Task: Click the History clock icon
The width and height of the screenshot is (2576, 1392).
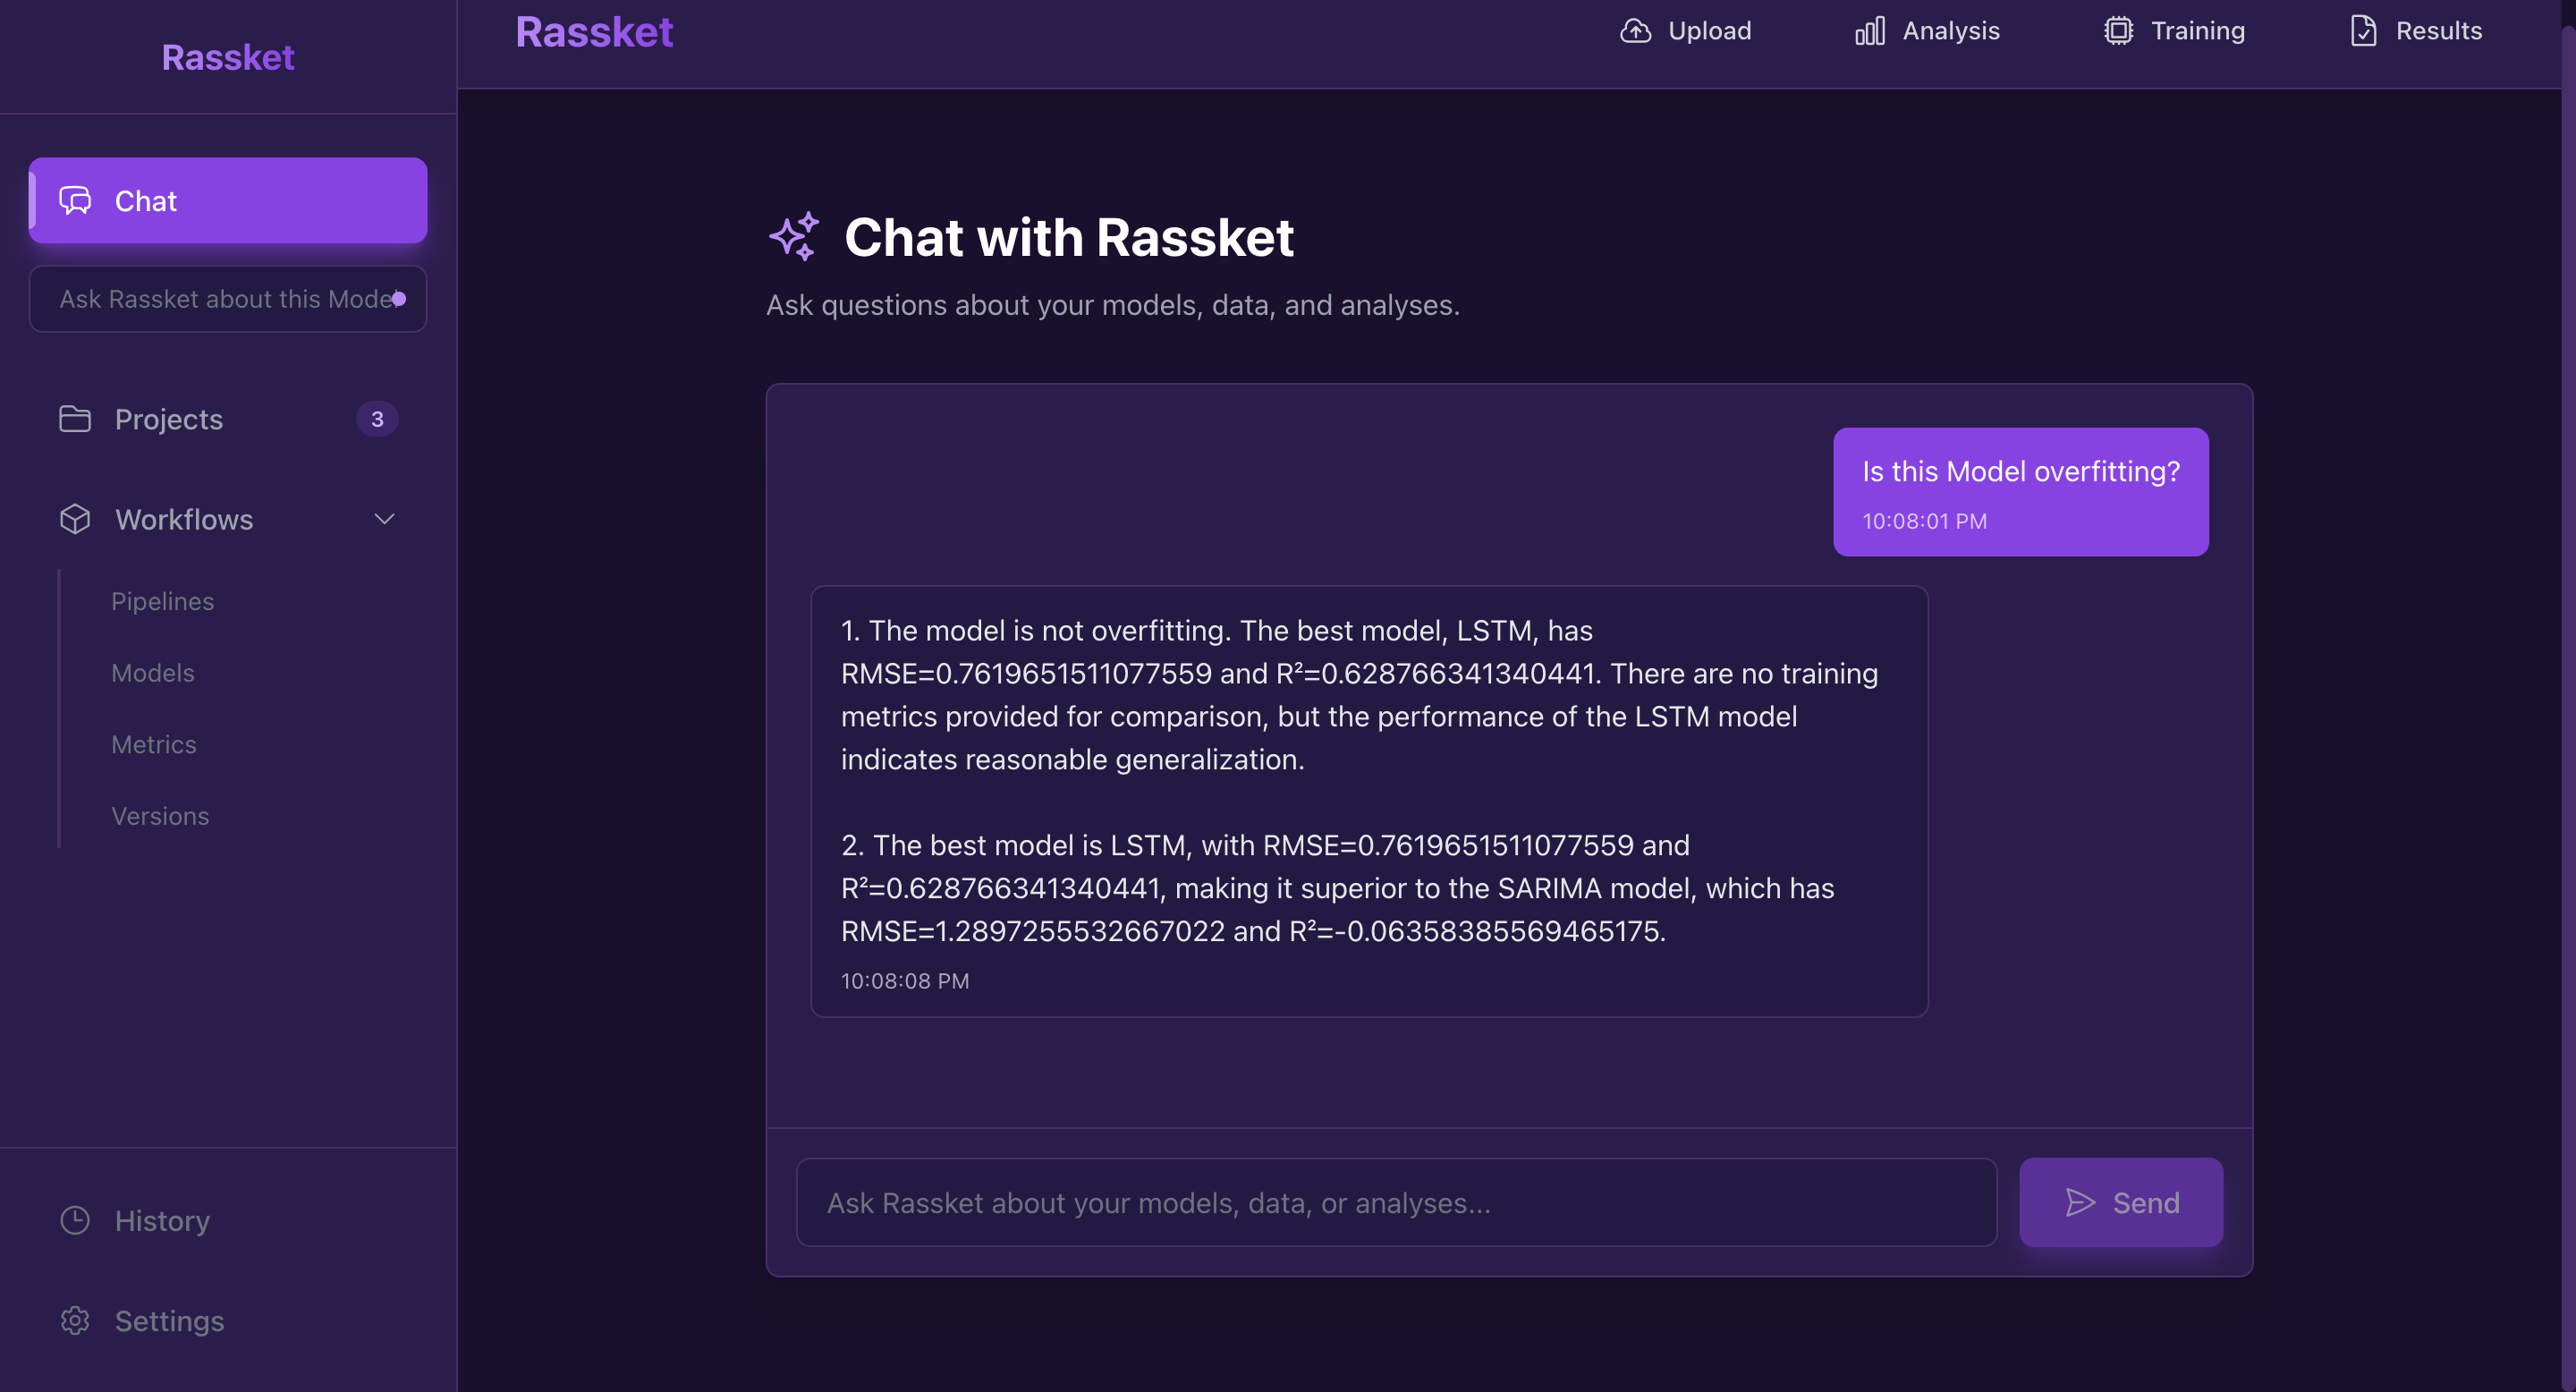Action: point(75,1220)
